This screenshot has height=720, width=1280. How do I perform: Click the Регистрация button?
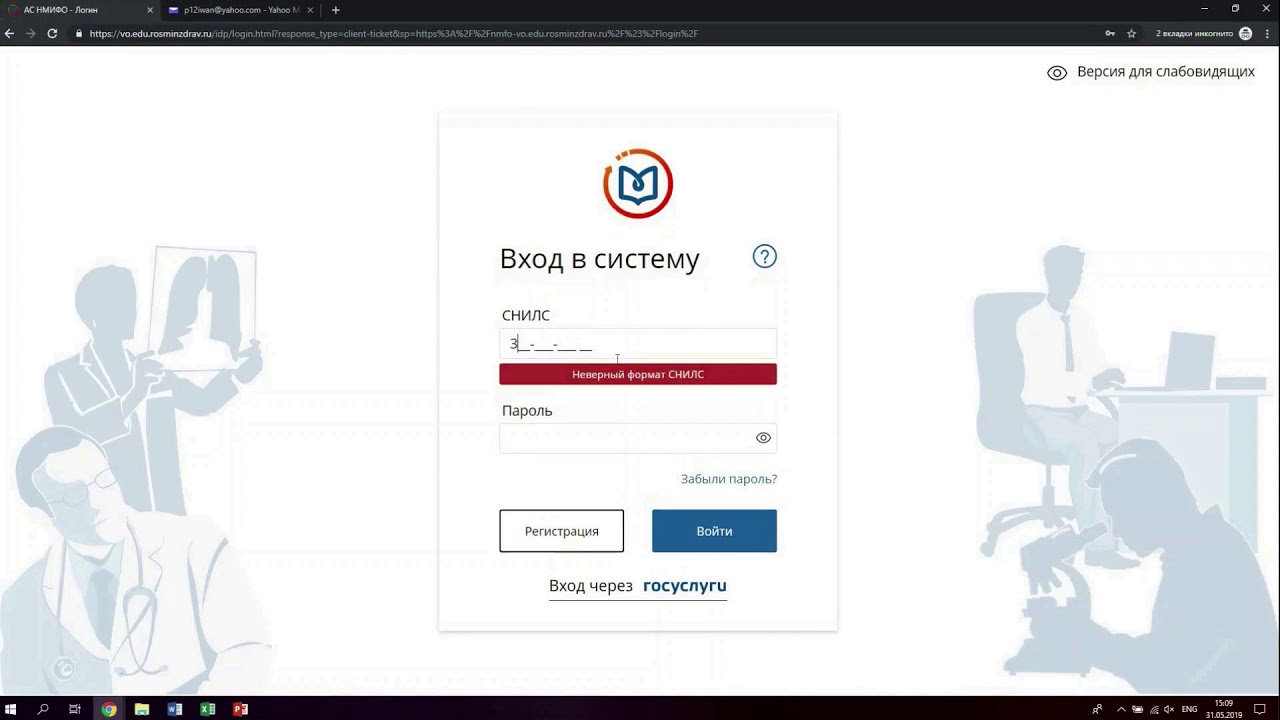(562, 531)
